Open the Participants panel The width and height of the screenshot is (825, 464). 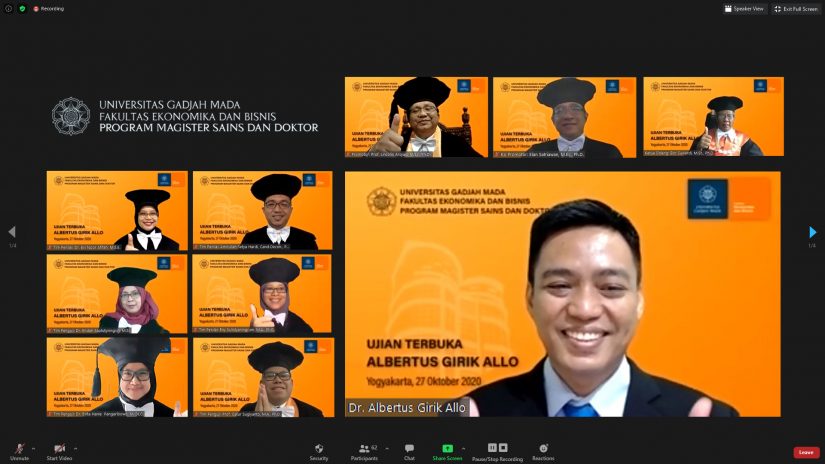pyautogui.click(x=364, y=449)
